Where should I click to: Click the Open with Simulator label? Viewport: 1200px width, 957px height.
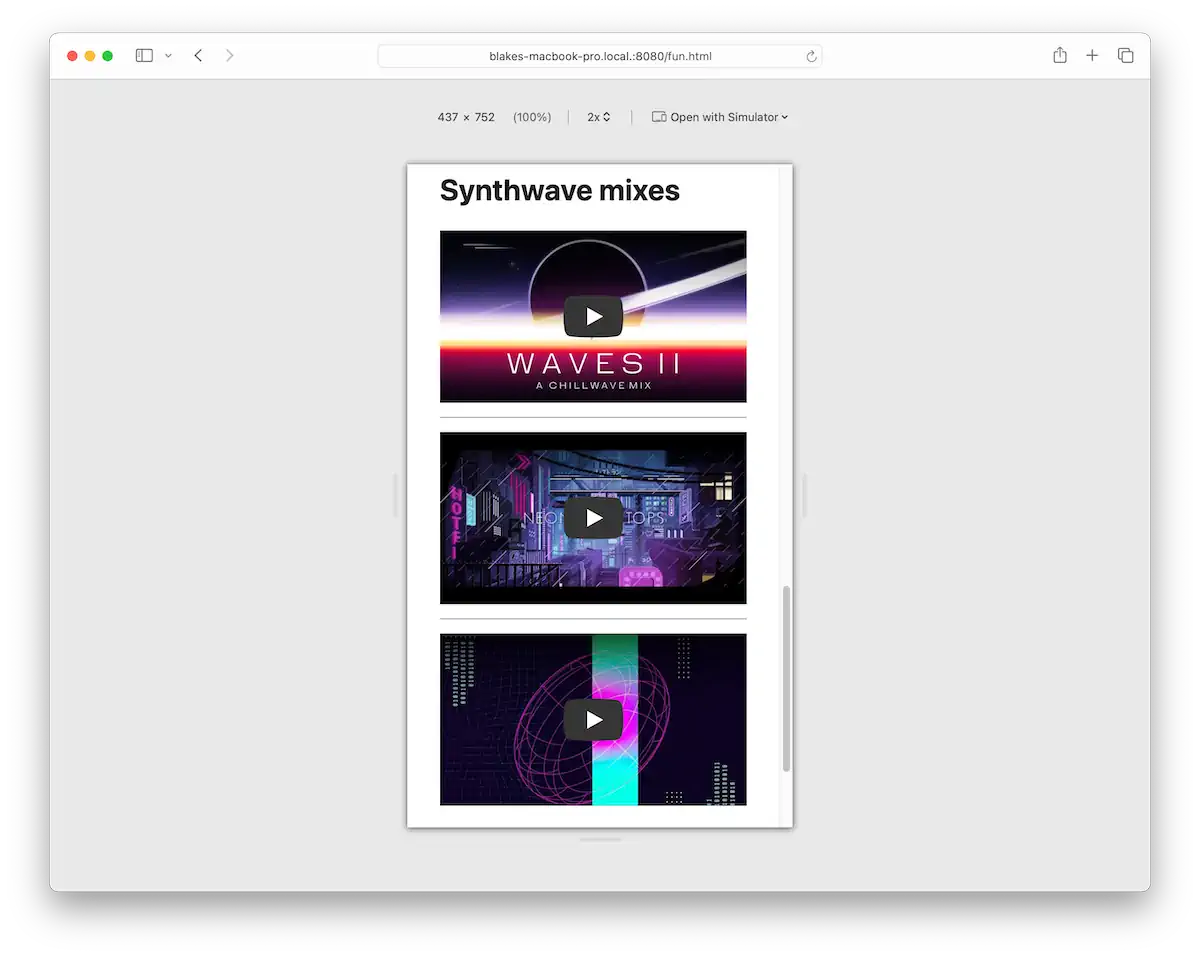tap(725, 117)
